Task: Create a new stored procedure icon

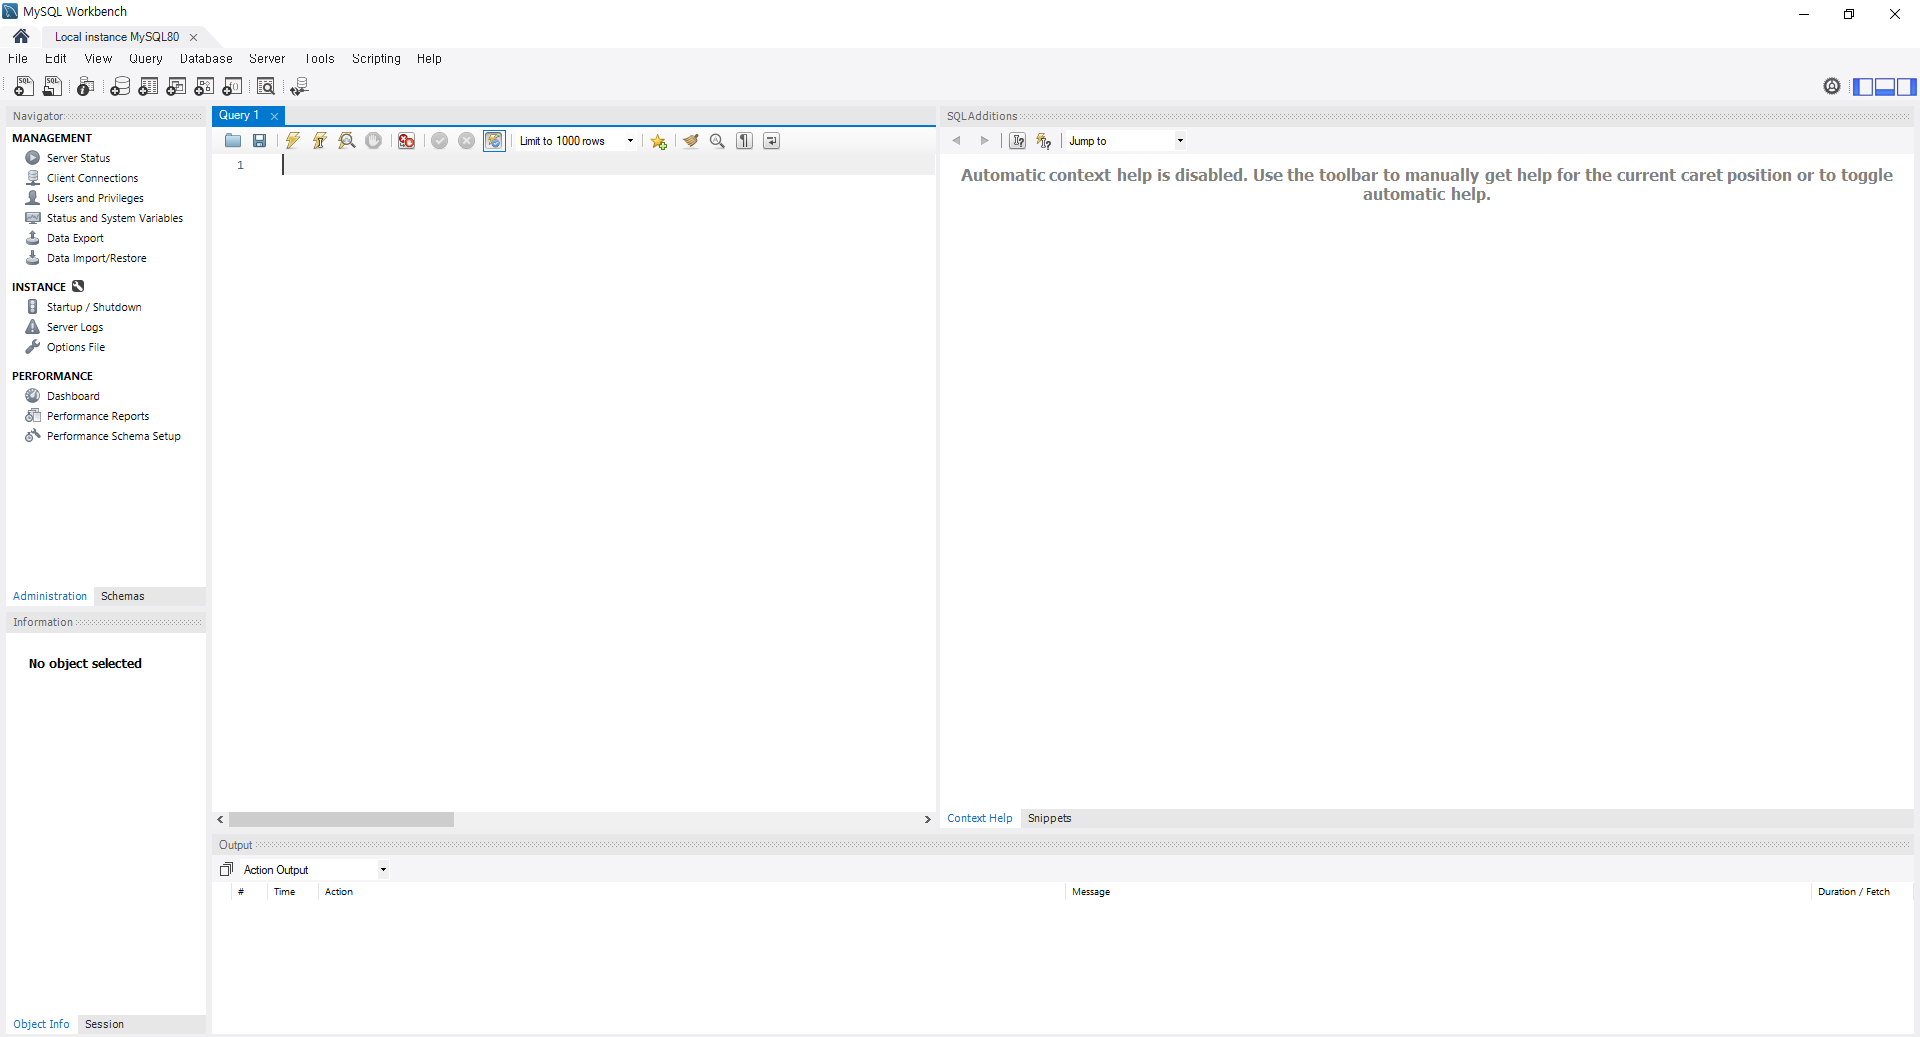Action: tap(204, 87)
